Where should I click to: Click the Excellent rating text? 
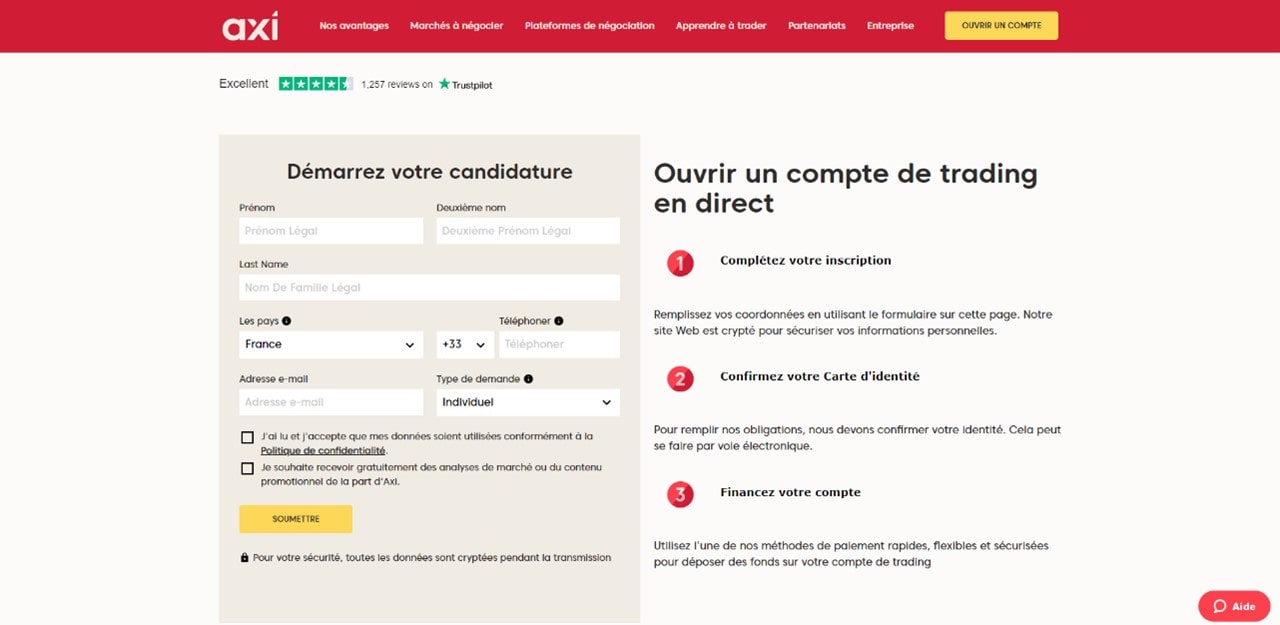[244, 84]
